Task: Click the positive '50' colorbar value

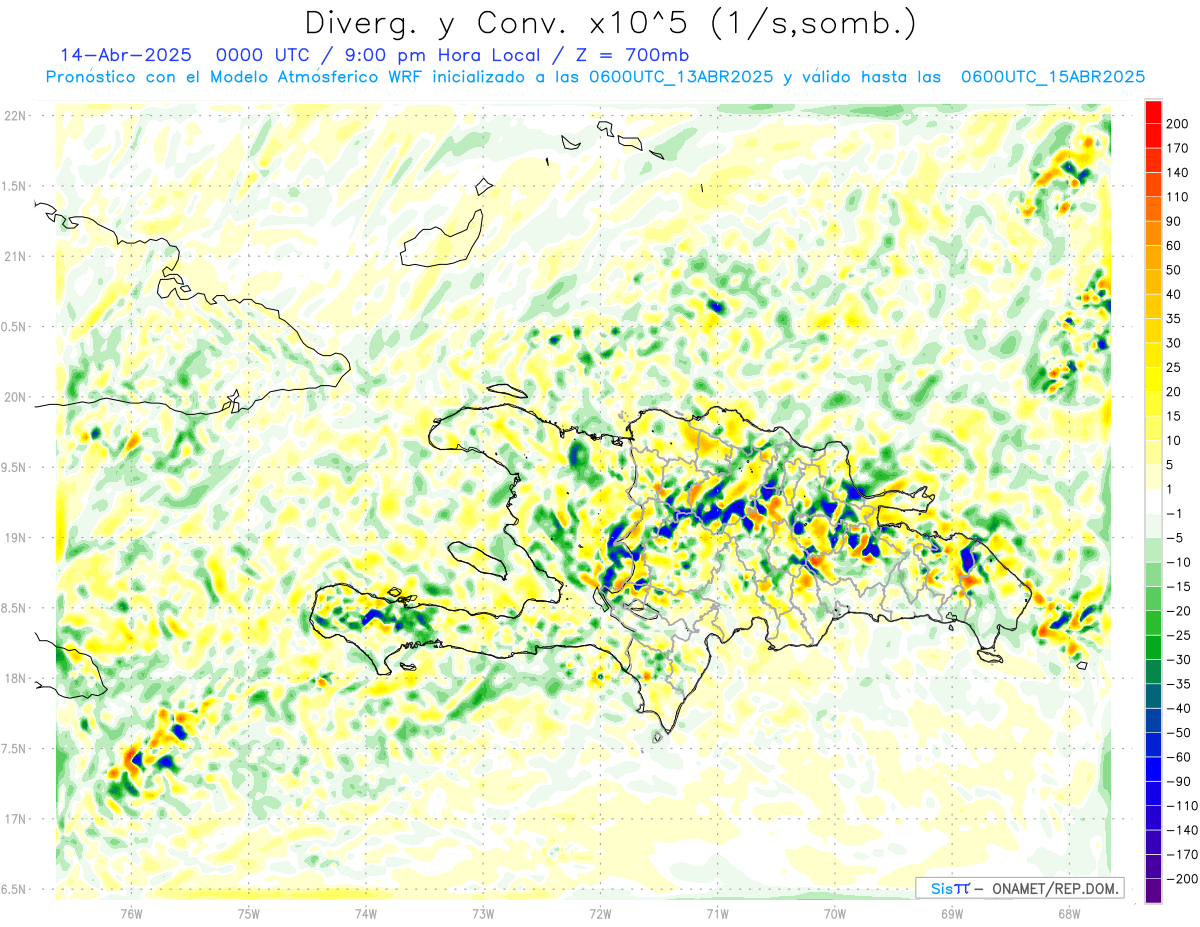Action: pos(1175,270)
